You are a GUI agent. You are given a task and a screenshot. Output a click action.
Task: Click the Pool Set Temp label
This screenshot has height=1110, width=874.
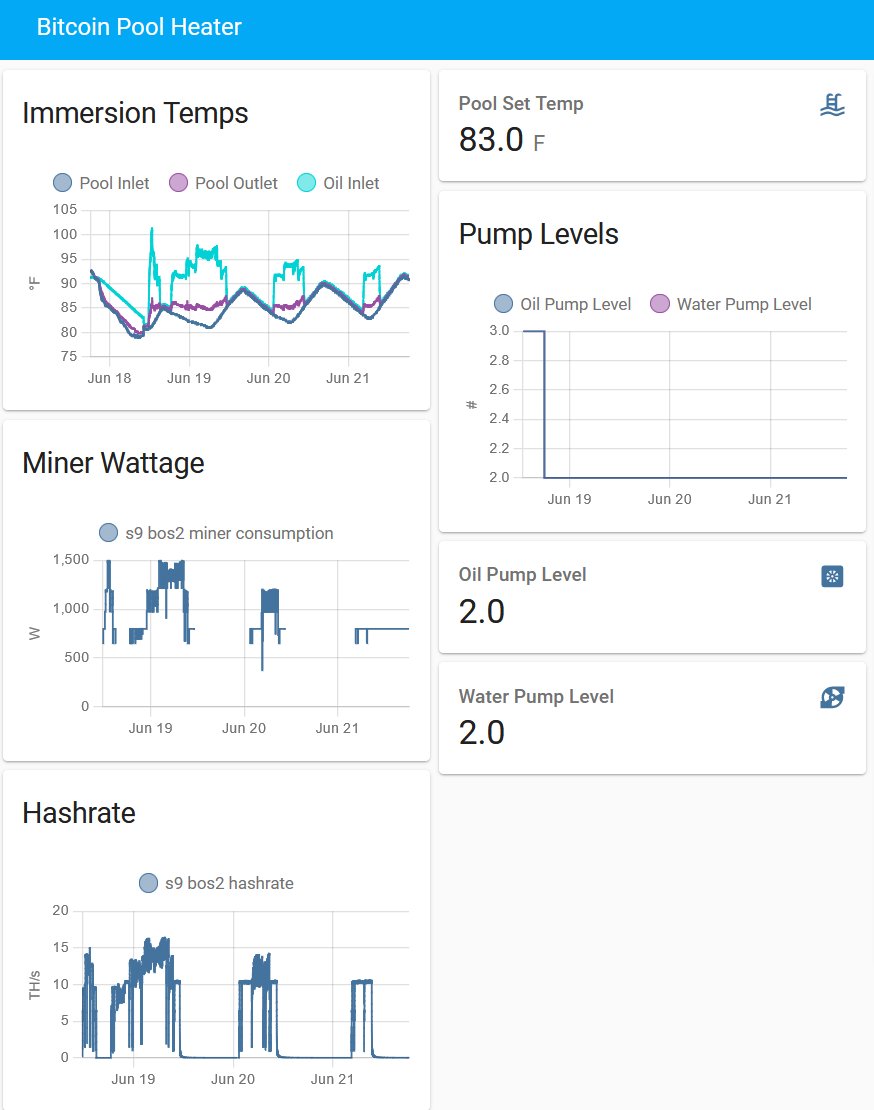tap(521, 103)
